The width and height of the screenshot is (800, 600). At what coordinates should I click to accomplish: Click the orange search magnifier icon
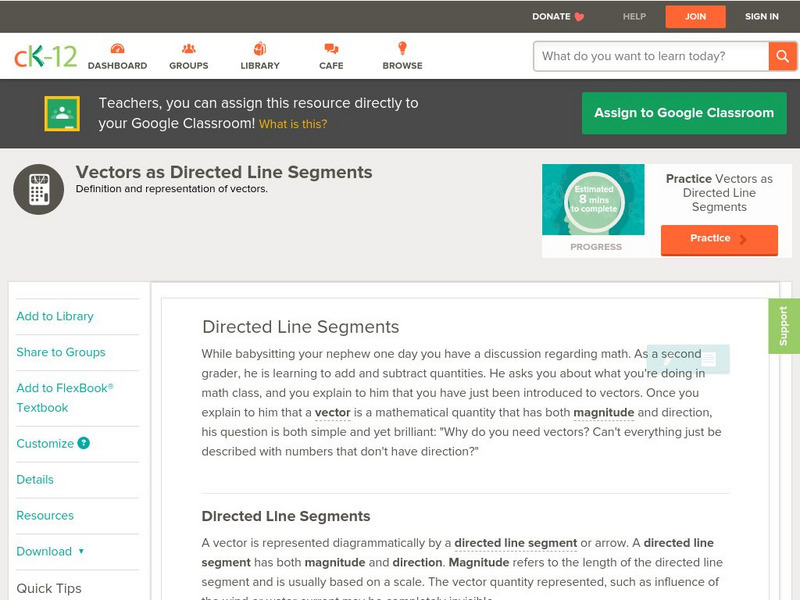[783, 56]
